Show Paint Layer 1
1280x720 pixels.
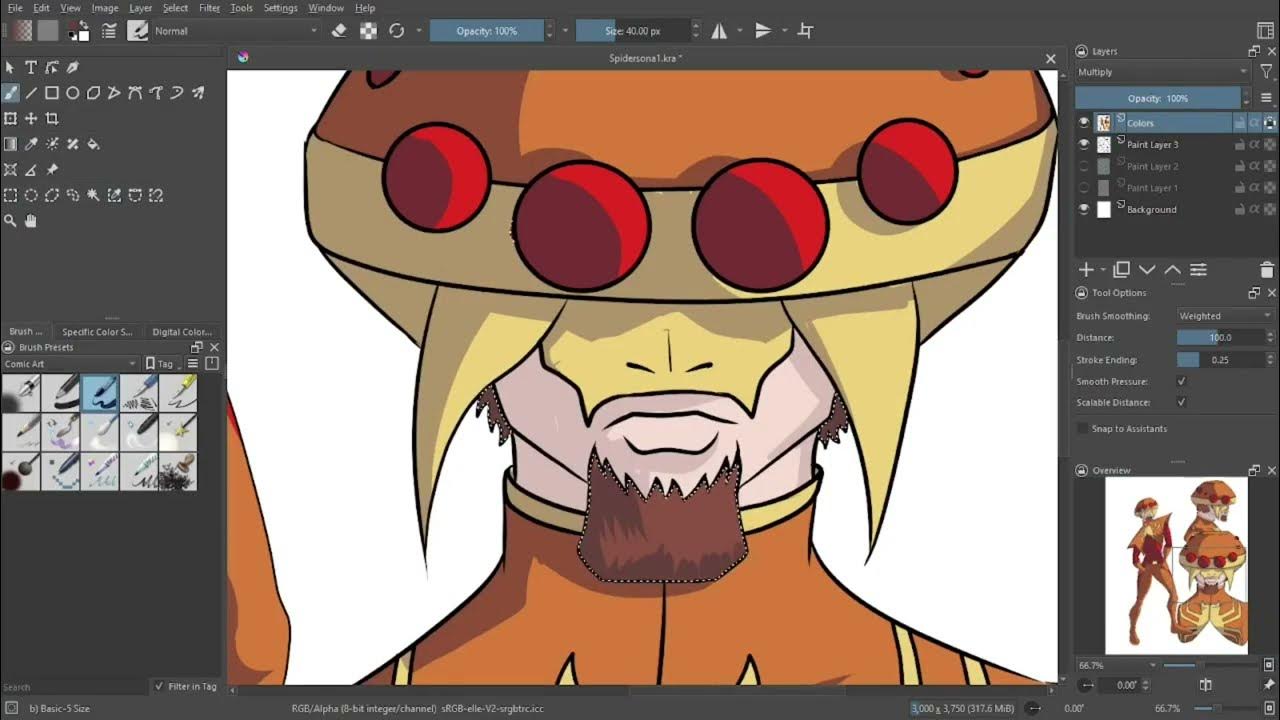[1084, 188]
